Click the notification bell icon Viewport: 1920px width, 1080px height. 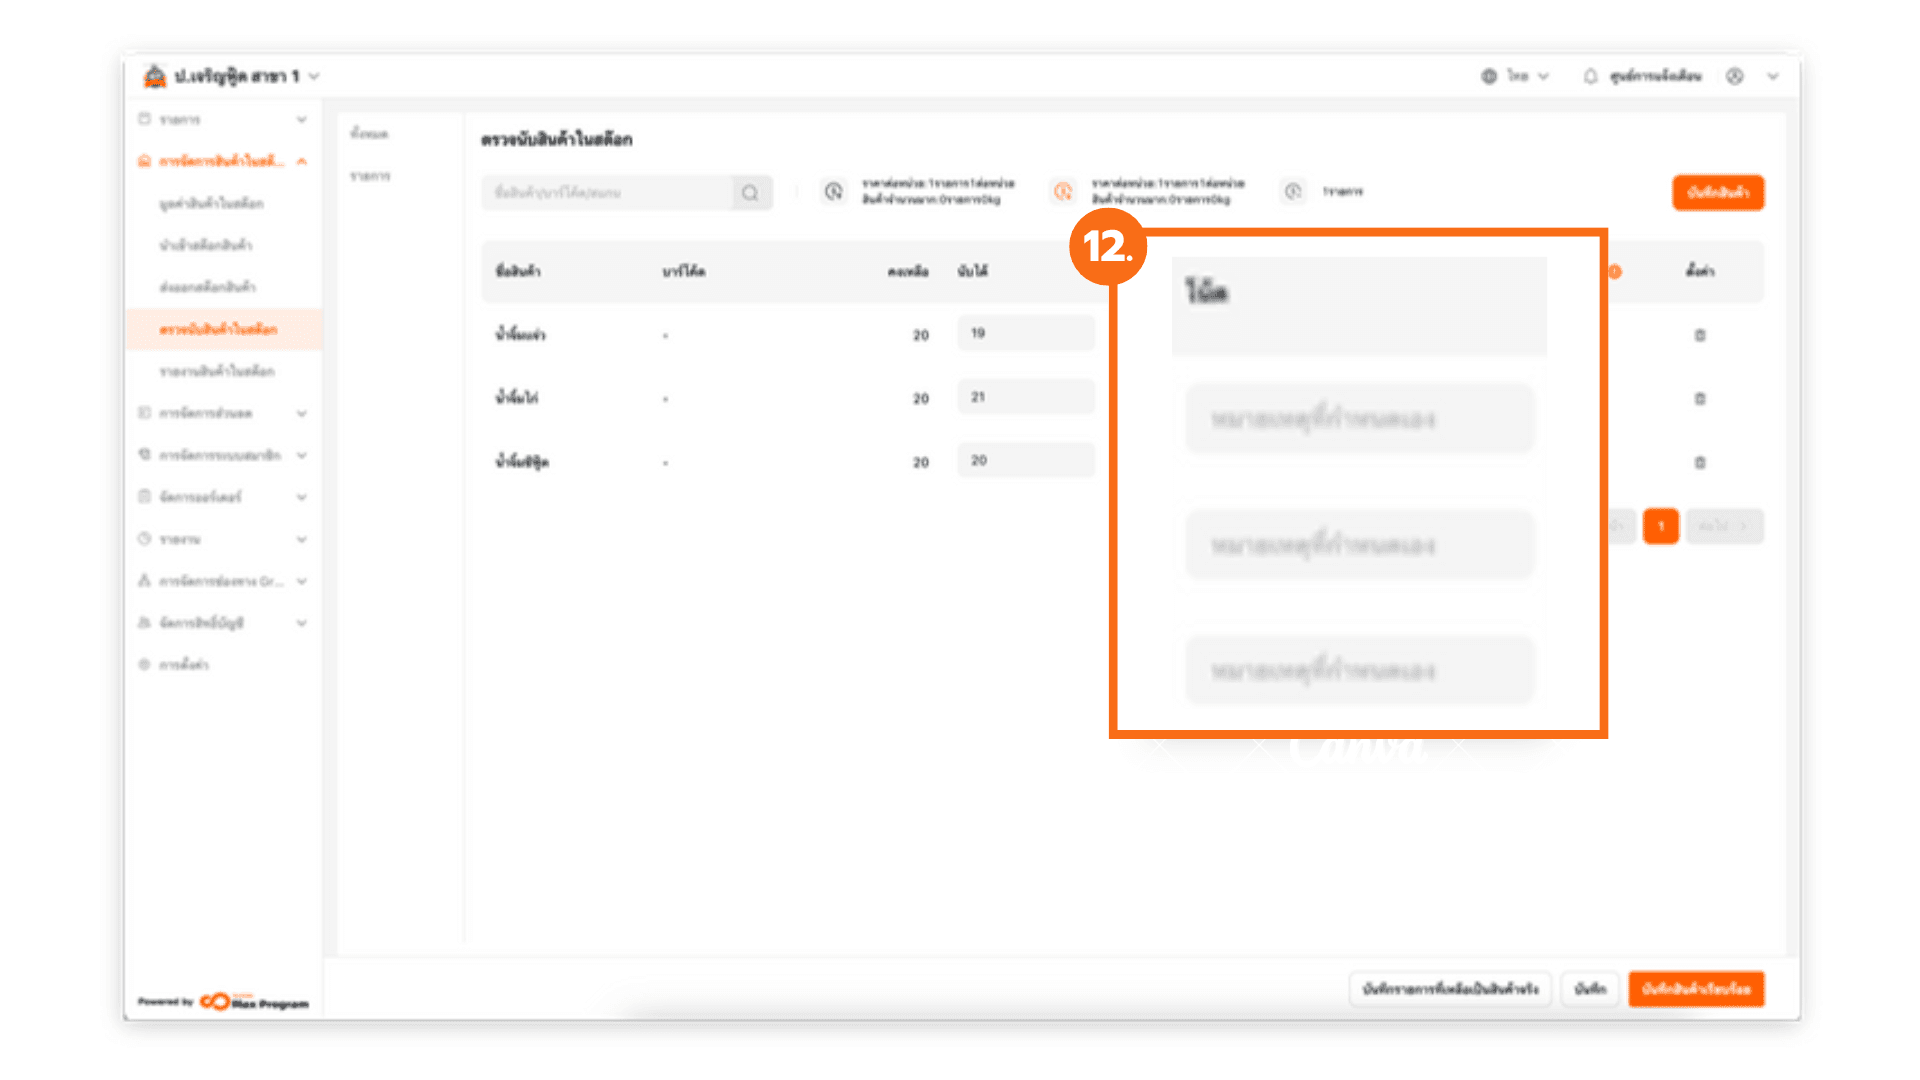point(1590,76)
